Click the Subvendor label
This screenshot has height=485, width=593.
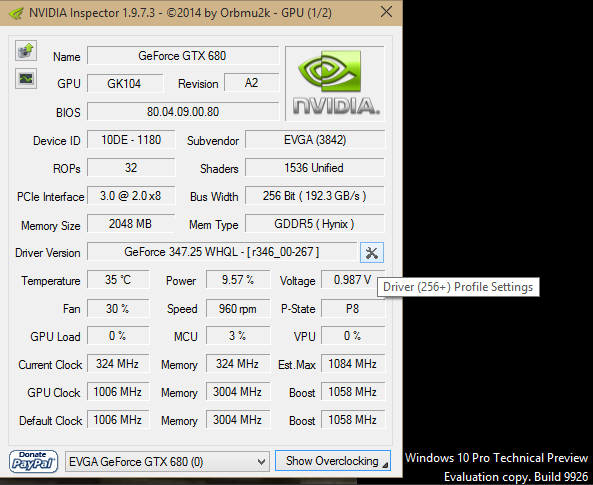[213, 141]
